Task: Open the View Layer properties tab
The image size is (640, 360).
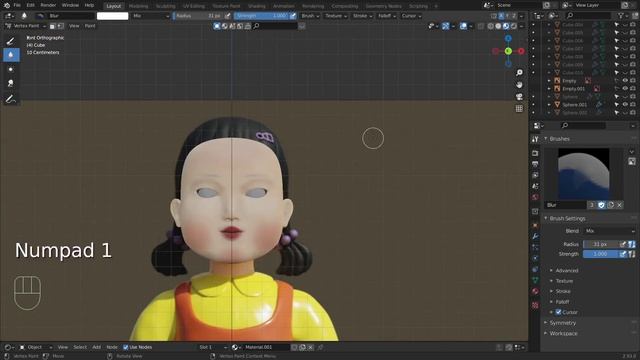Action: [x=535, y=175]
